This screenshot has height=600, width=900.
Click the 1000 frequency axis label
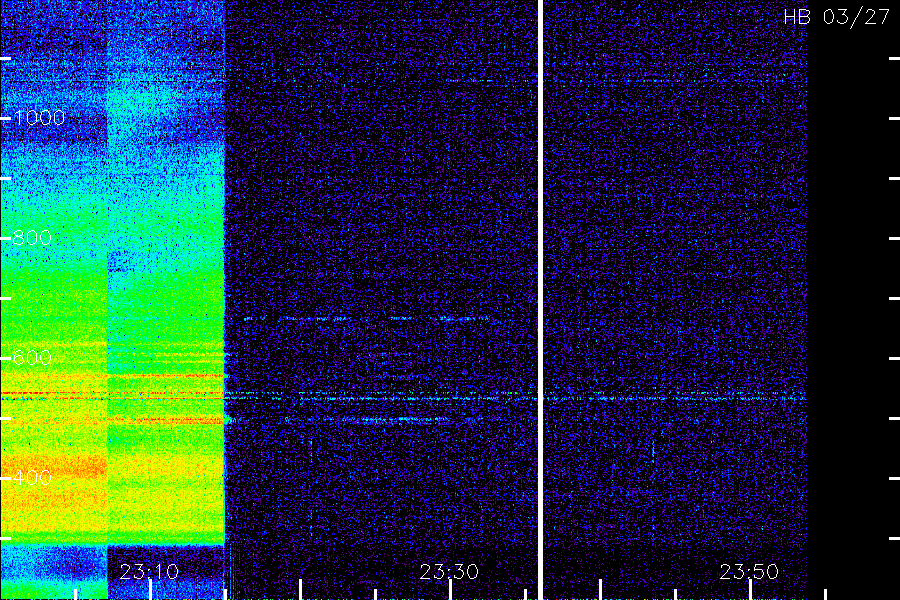(x=39, y=118)
